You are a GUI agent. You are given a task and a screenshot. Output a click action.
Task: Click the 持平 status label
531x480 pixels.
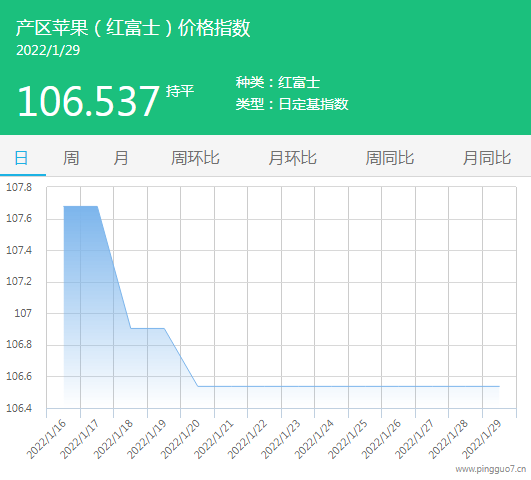click(180, 91)
